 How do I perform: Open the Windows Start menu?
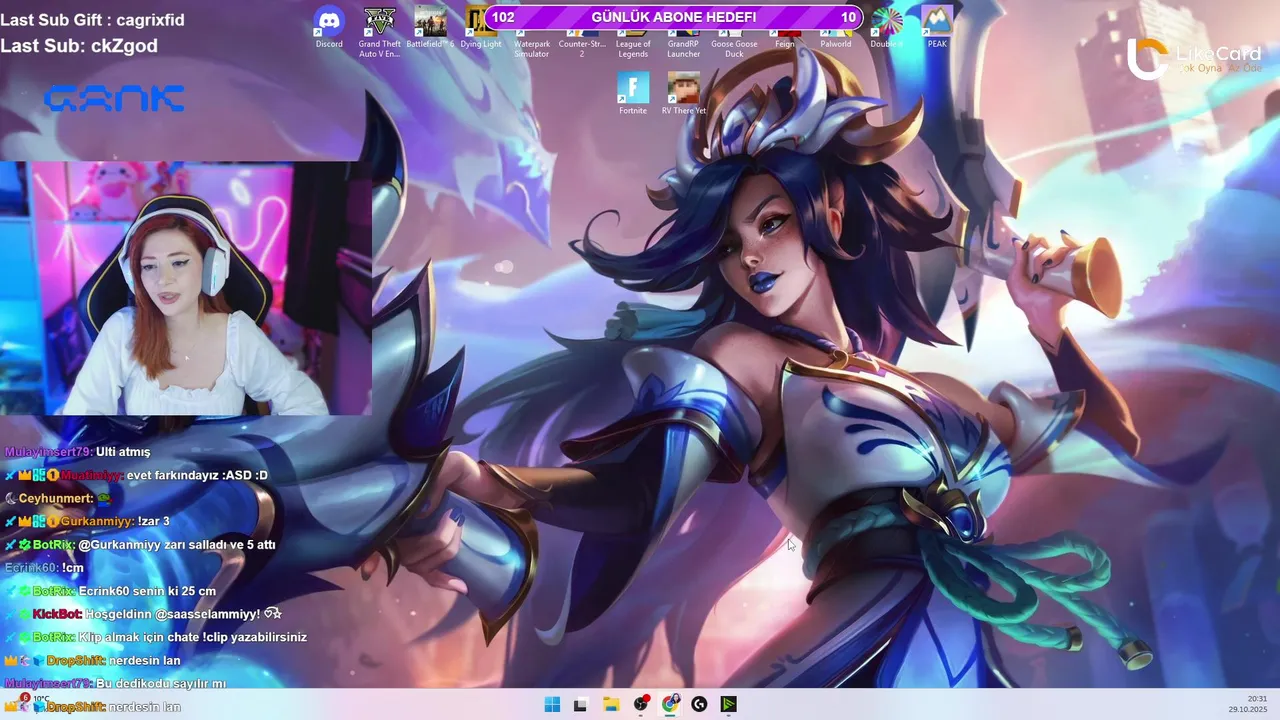click(552, 704)
